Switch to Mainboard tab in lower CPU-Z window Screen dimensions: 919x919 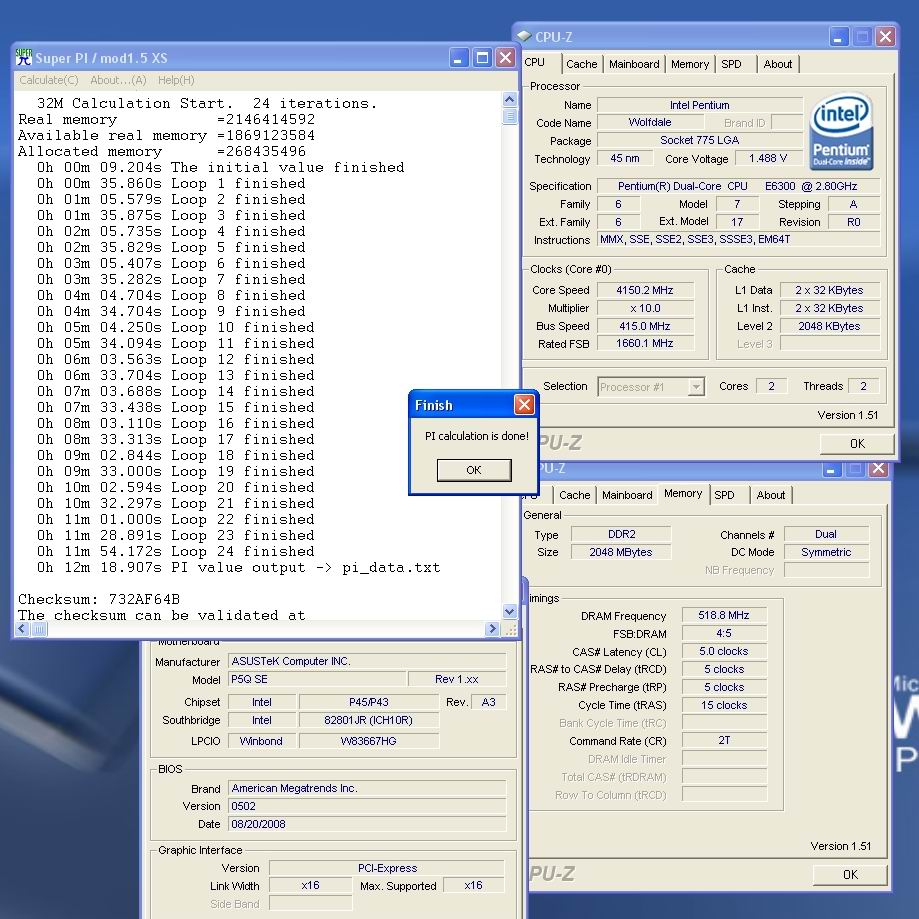click(627, 495)
